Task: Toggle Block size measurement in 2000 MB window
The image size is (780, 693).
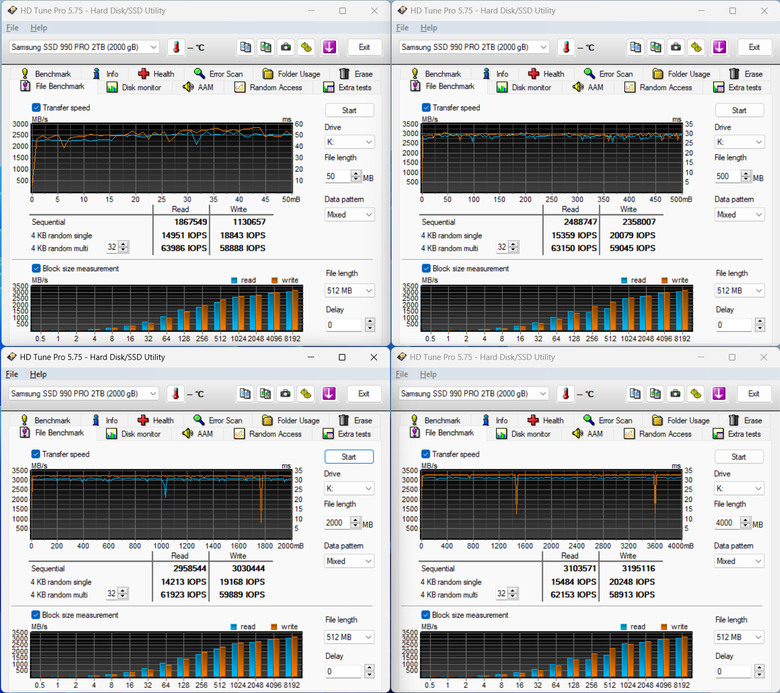Action: click(x=35, y=615)
